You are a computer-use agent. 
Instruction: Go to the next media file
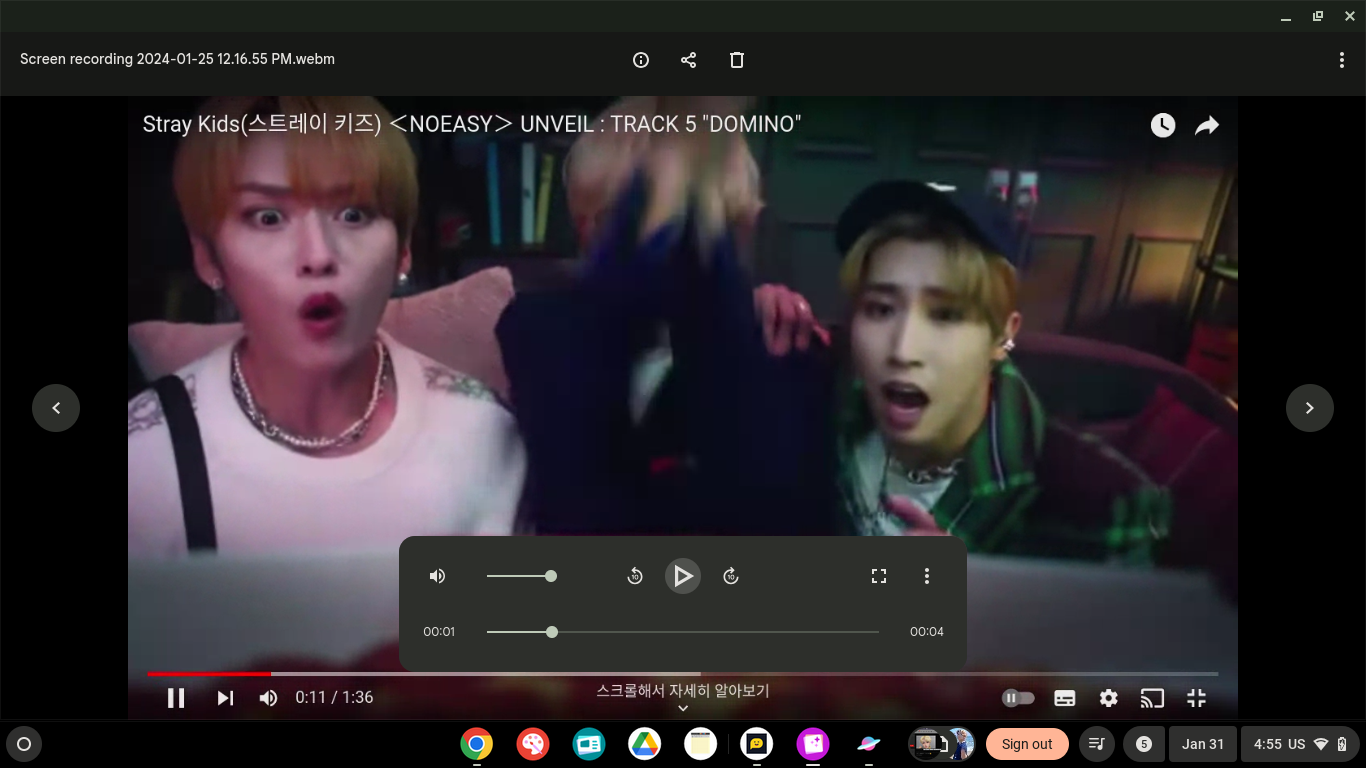[x=1310, y=408]
